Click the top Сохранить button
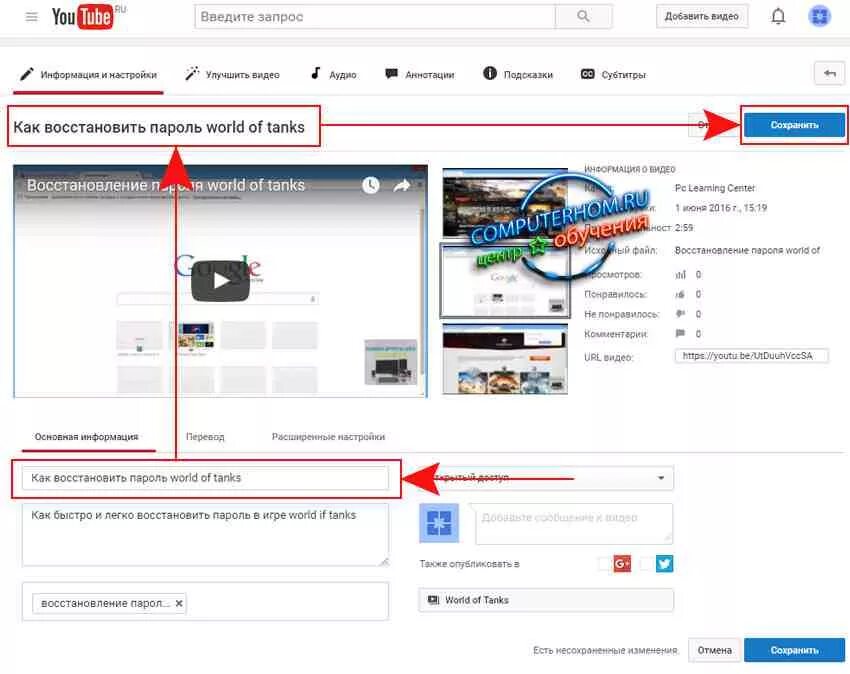850x674 pixels. tap(794, 125)
